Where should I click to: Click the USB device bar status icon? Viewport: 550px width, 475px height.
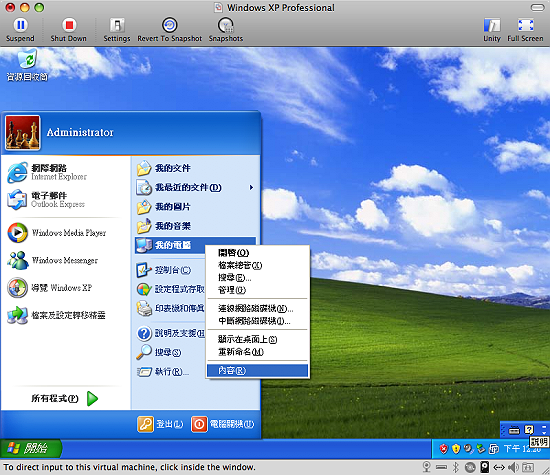click(x=441, y=467)
